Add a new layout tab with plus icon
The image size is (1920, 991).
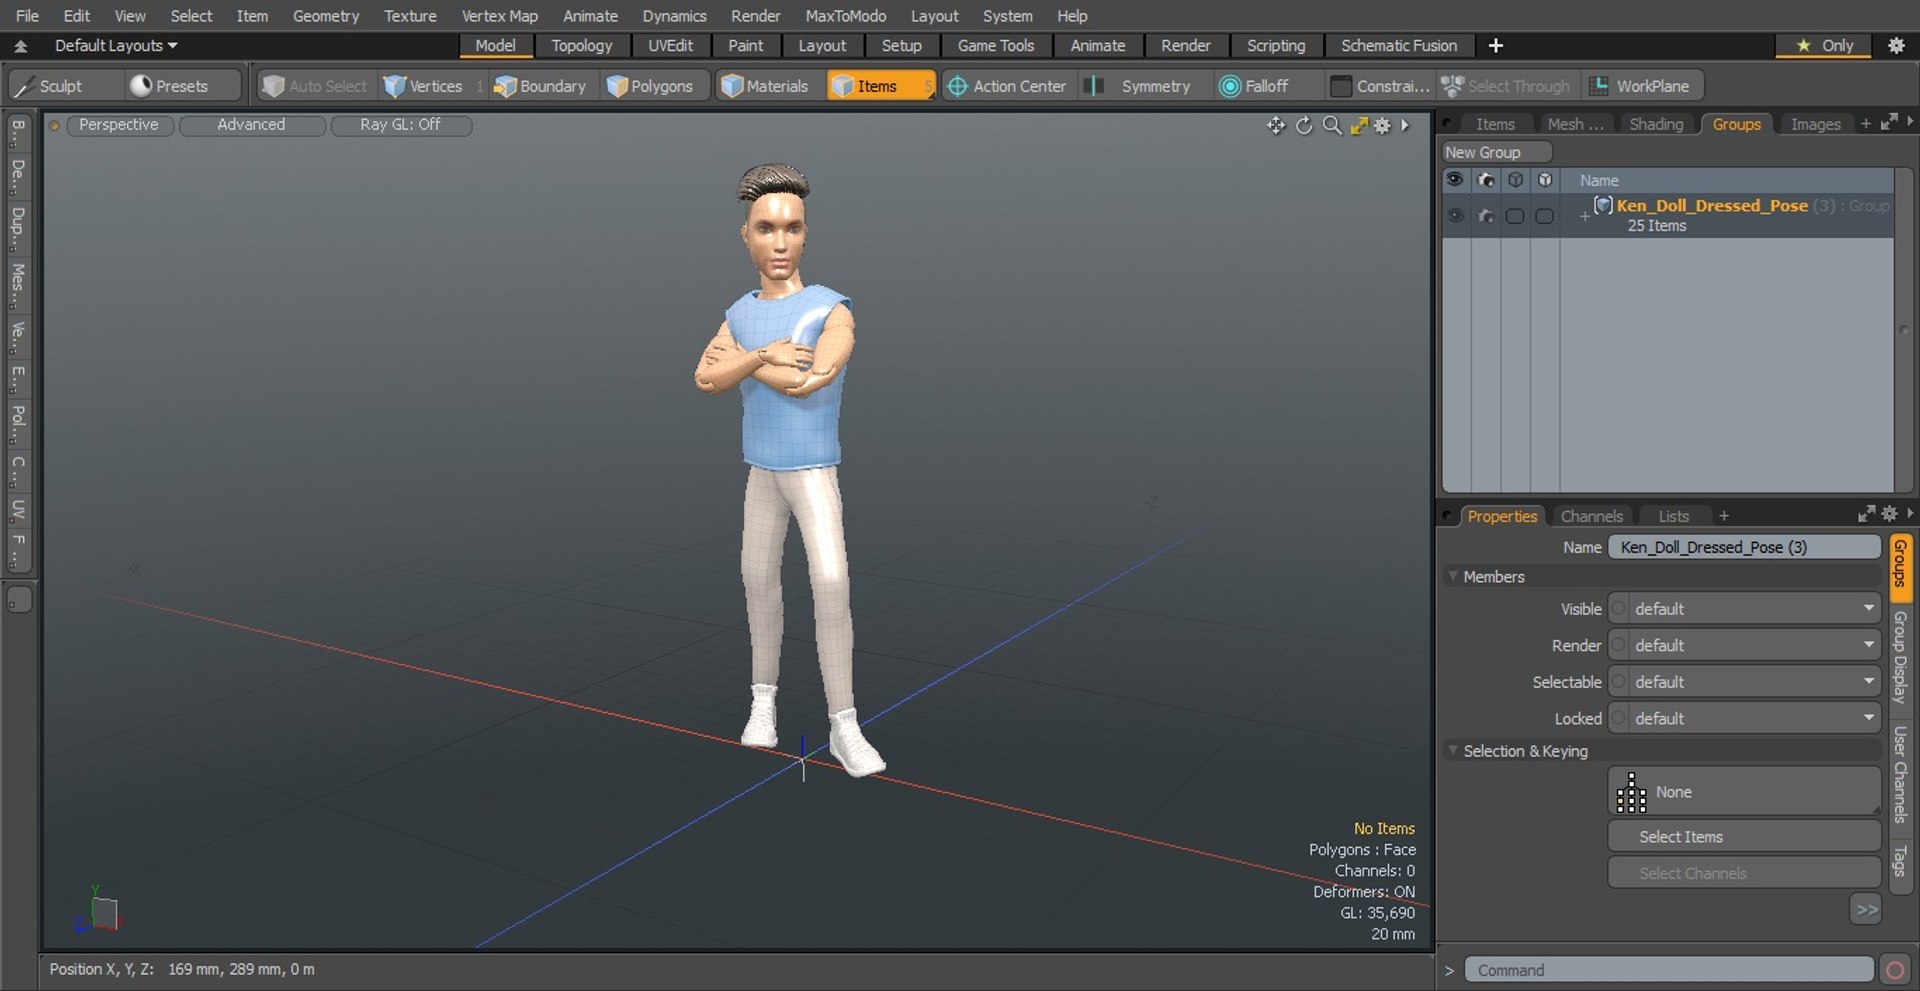click(x=1495, y=45)
